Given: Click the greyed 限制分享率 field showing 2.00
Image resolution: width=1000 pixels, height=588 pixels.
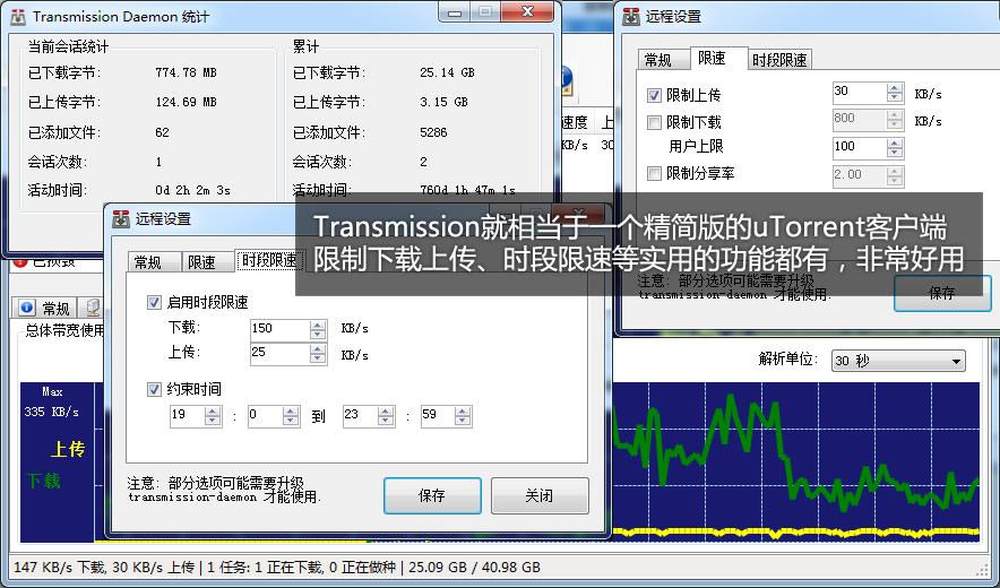Looking at the screenshot, I should pos(860,176).
